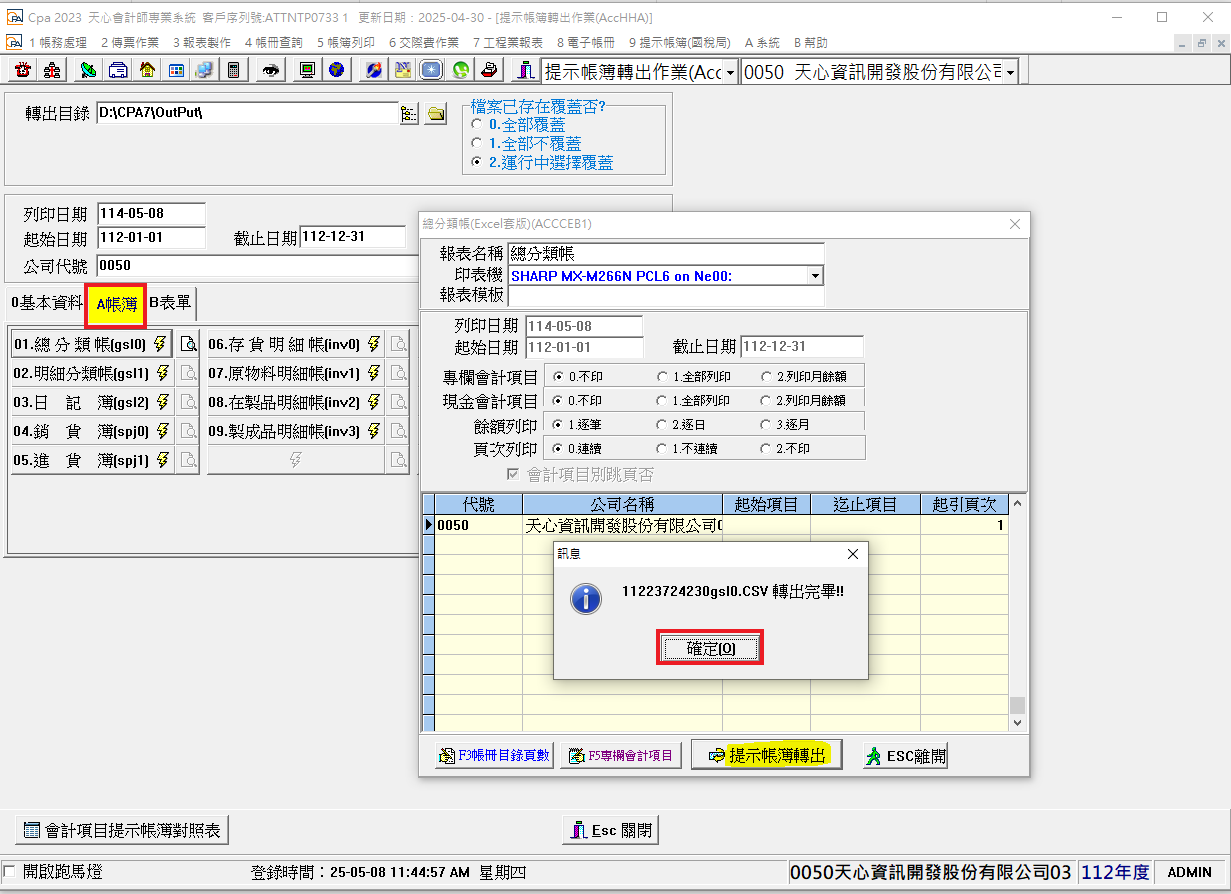Click the 會計項目提示帳簿對照表 button
This screenshot has height=894, width=1231.
click(x=123, y=830)
